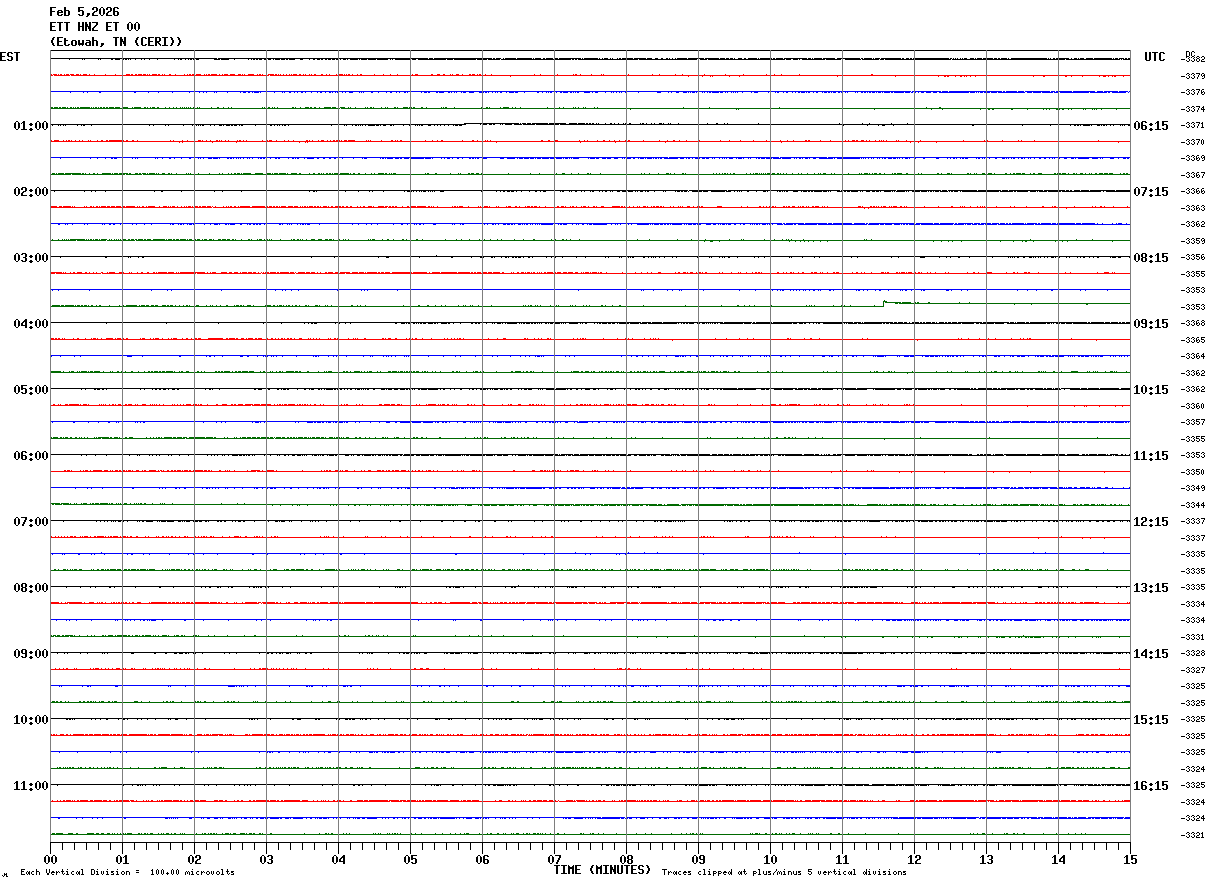The width and height of the screenshot is (1210, 886).
Task: Click the 06:15 UTC time label
Action: 1150,126
